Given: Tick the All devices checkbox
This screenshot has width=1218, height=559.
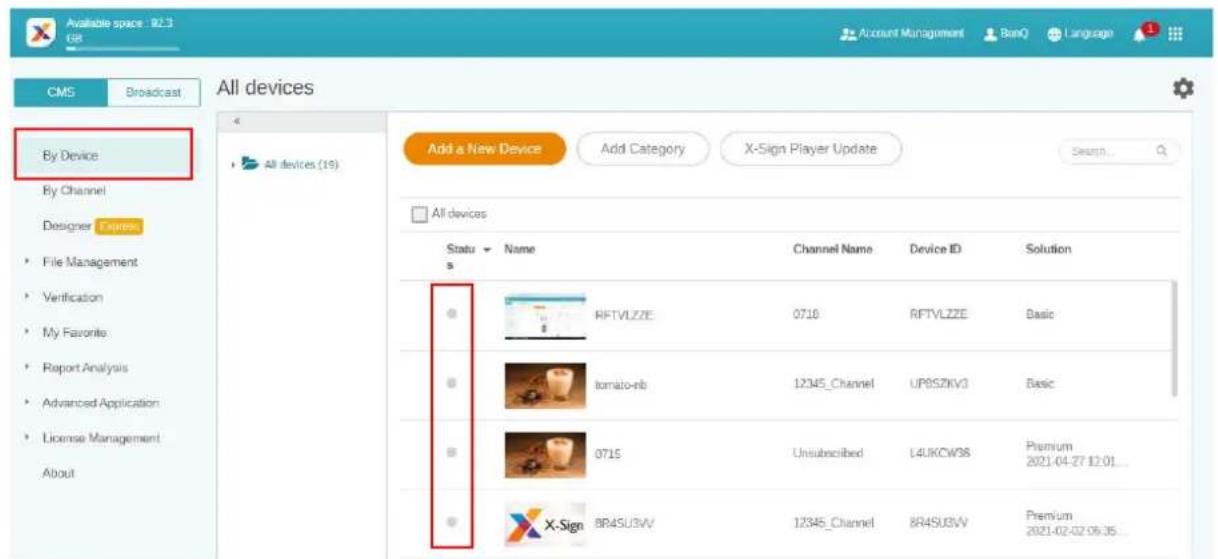Looking at the screenshot, I should 419,214.
